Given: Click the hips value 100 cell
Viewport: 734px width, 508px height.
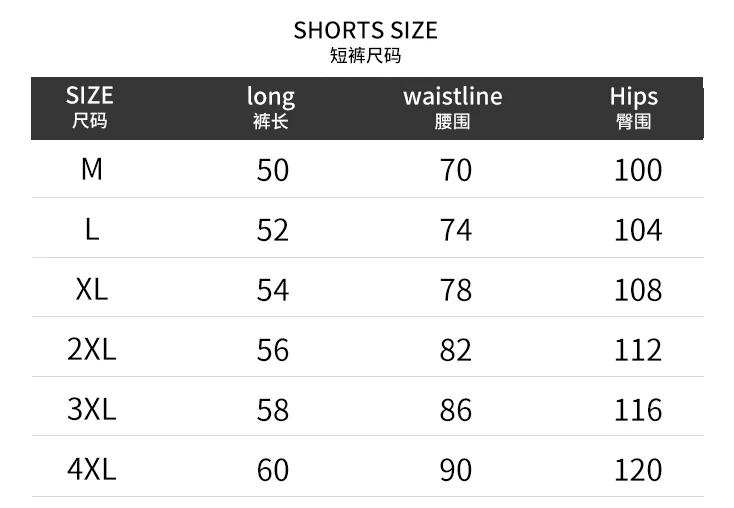Looking at the screenshot, I should pyautogui.click(x=638, y=170).
